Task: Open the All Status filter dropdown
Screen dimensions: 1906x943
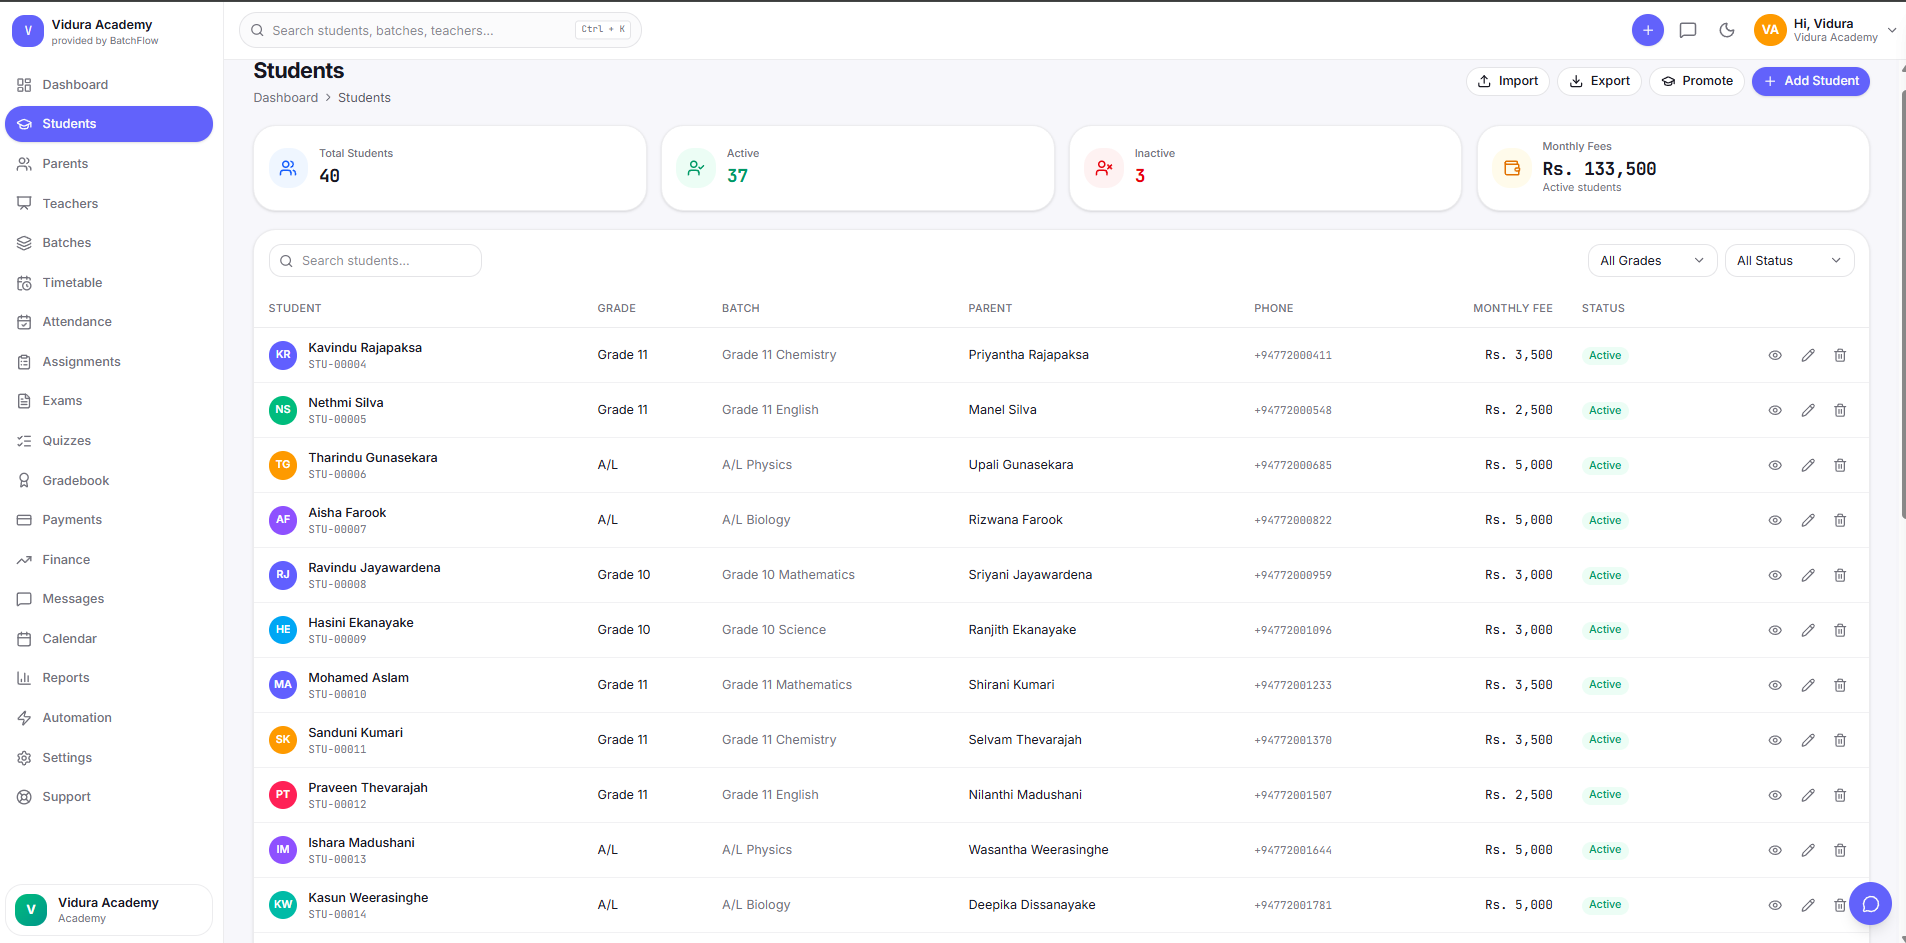Action: (1789, 261)
